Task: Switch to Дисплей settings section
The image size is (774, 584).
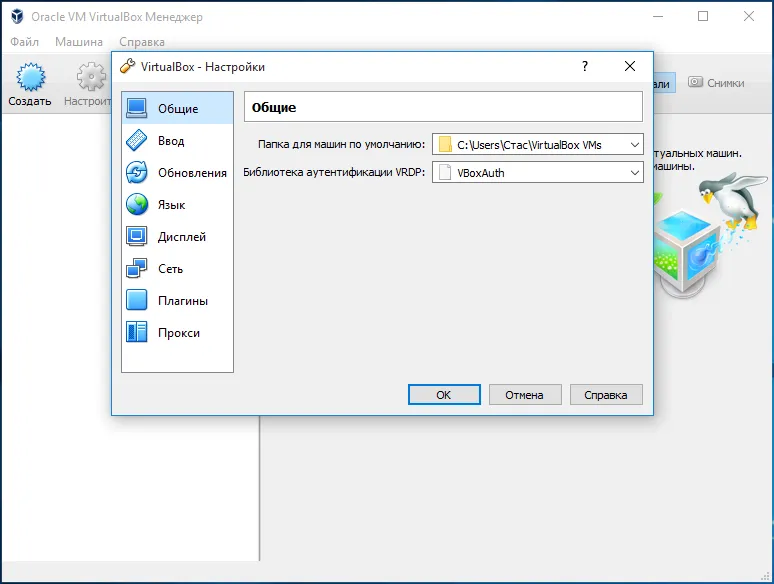Action: point(177,237)
